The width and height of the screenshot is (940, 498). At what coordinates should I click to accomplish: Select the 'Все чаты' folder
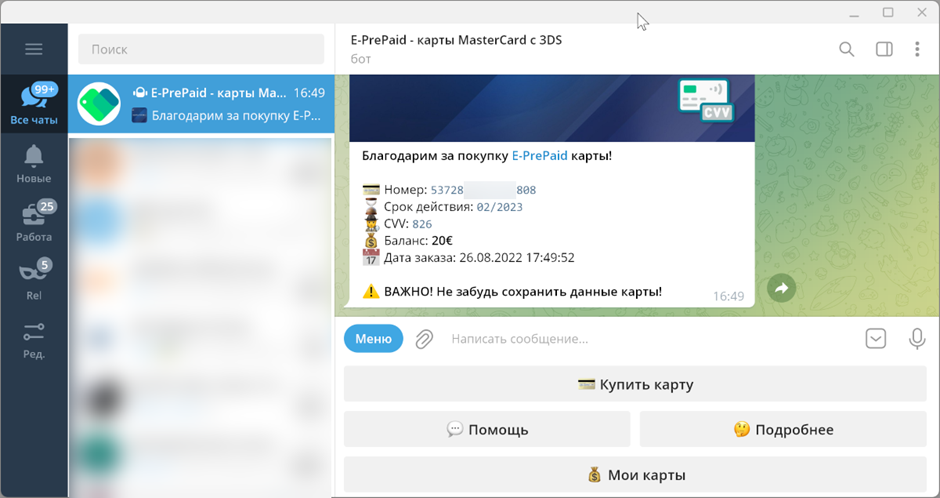pyautogui.click(x=34, y=104)
